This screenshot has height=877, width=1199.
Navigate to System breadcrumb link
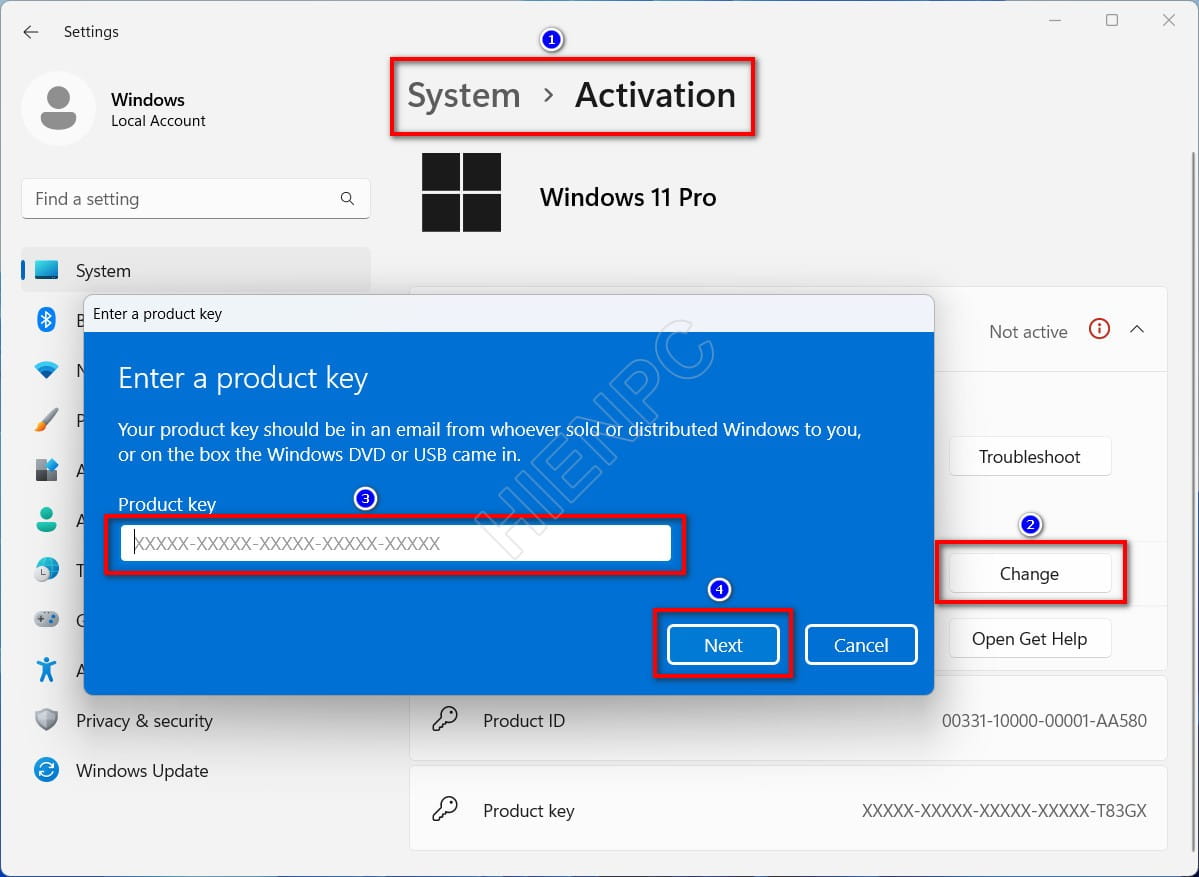click(x=463, y=96)
